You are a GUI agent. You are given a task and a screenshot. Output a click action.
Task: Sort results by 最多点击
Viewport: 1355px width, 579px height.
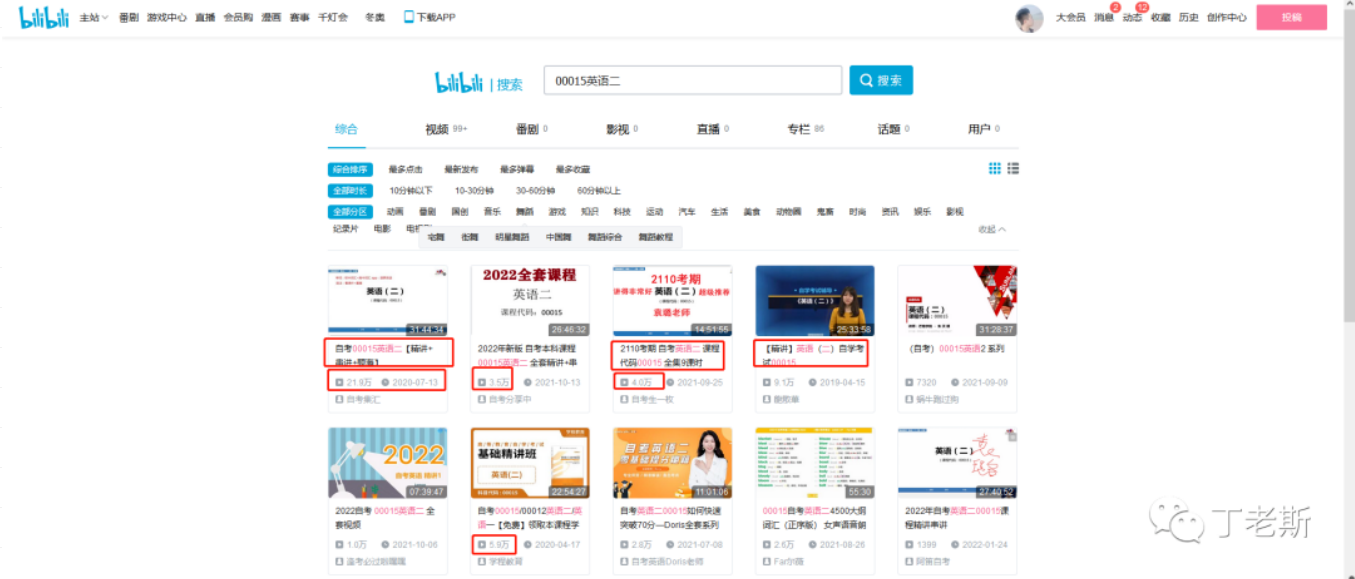click(405, 170)
